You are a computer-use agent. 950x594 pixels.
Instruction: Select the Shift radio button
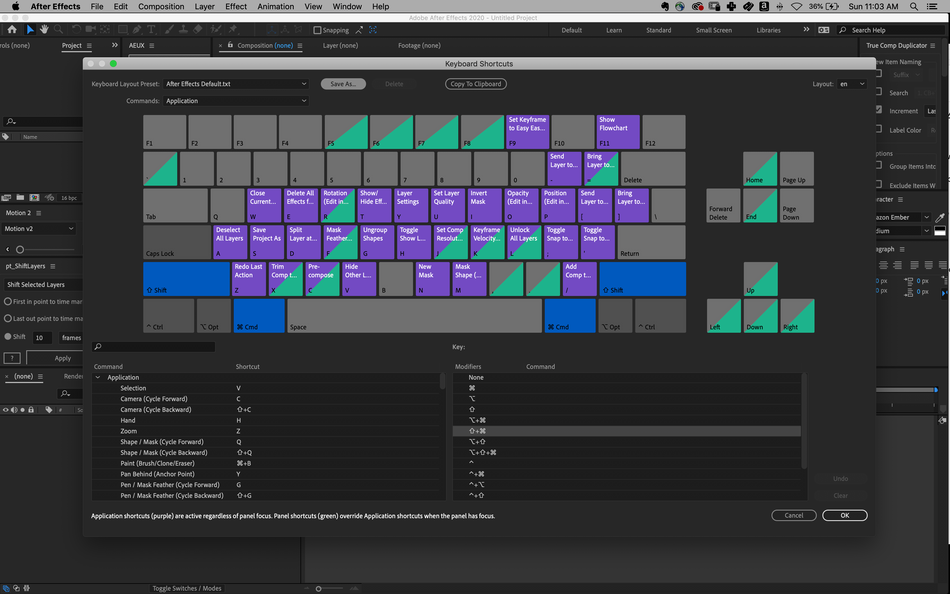coord(8,336)
